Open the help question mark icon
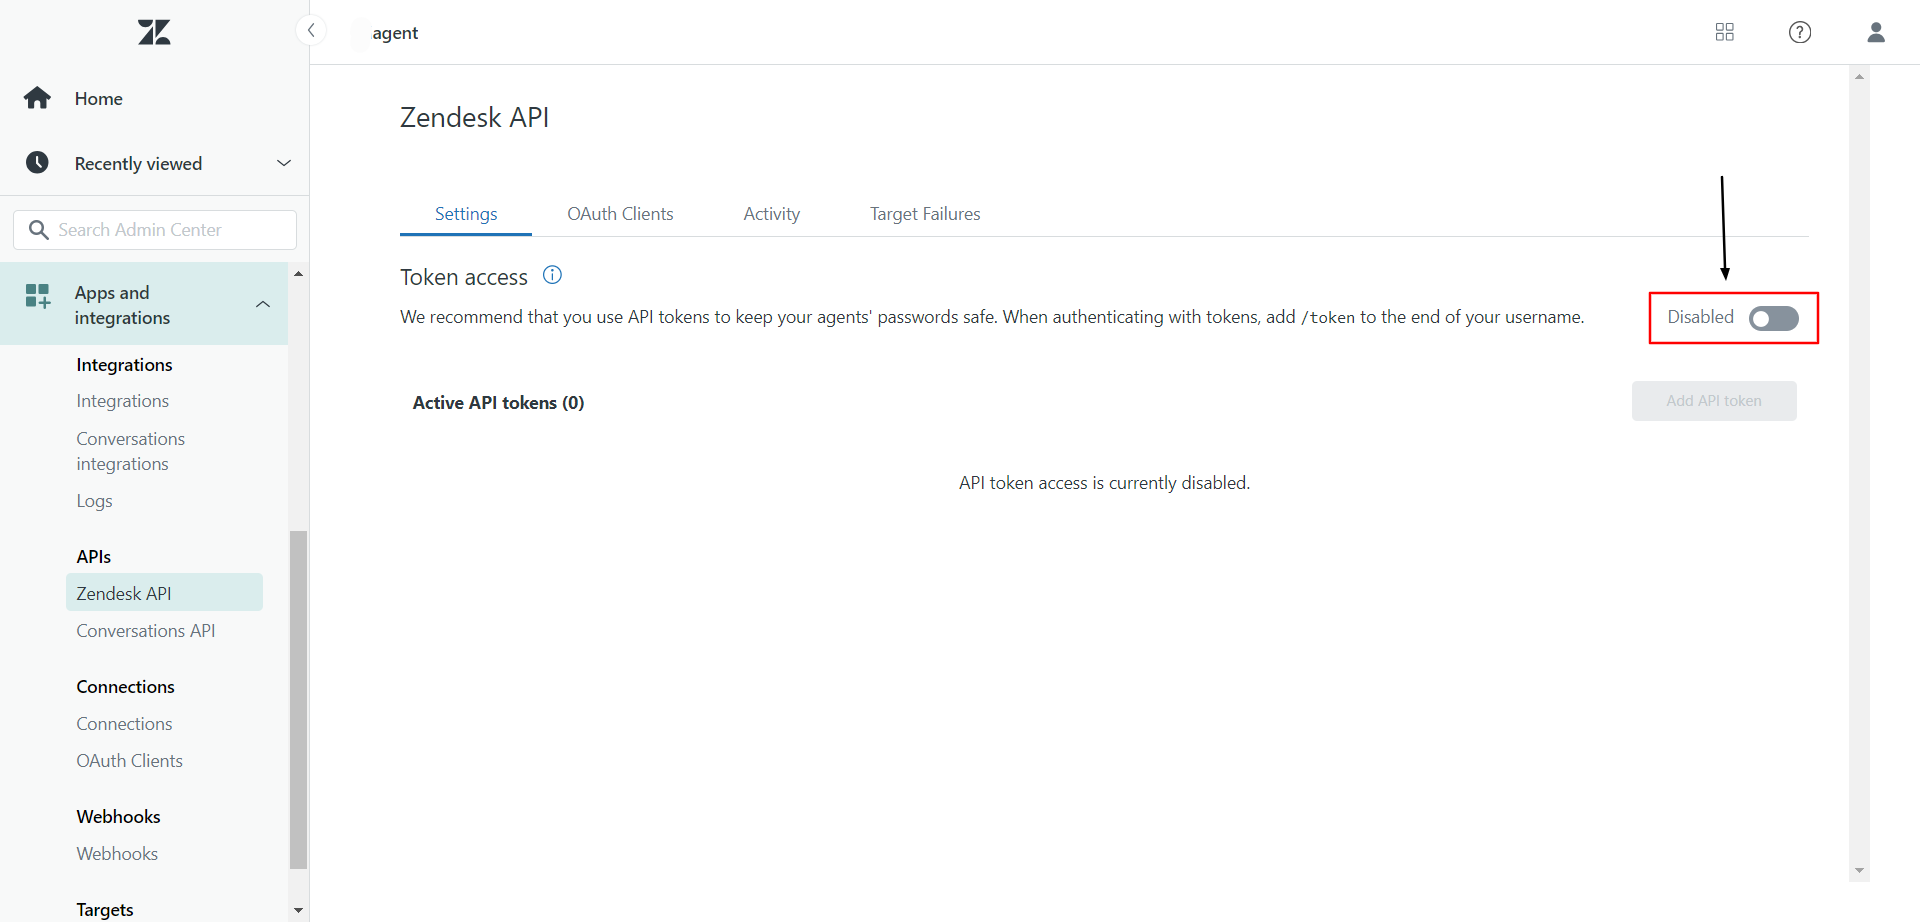This screenshot has width=1920, height=922. point(1800,32)
